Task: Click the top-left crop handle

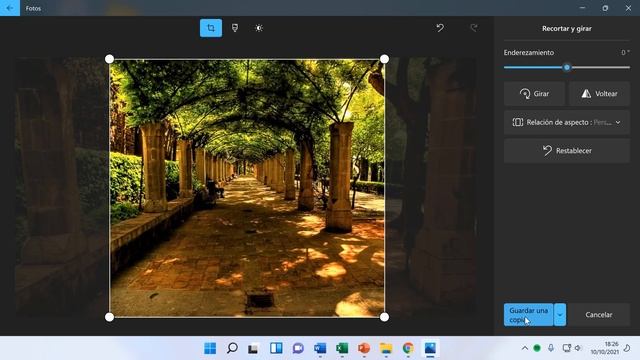Action: (109, 59)
